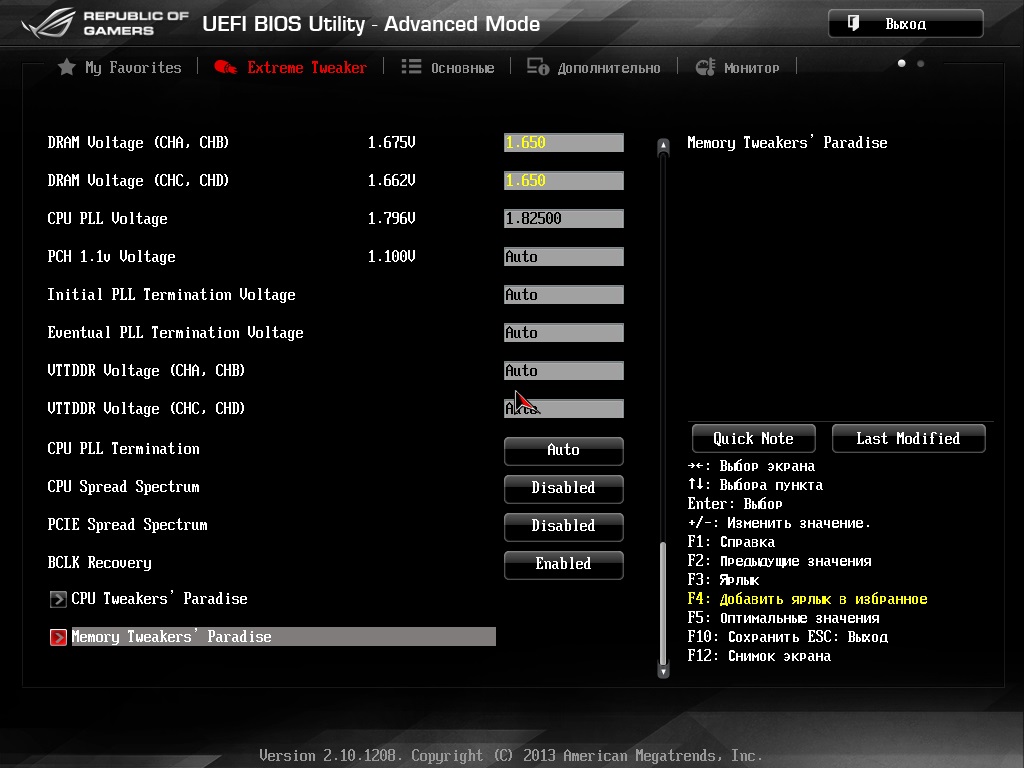Select VTTDDR Voltage (CHA, CHB) field

point(564,370)
